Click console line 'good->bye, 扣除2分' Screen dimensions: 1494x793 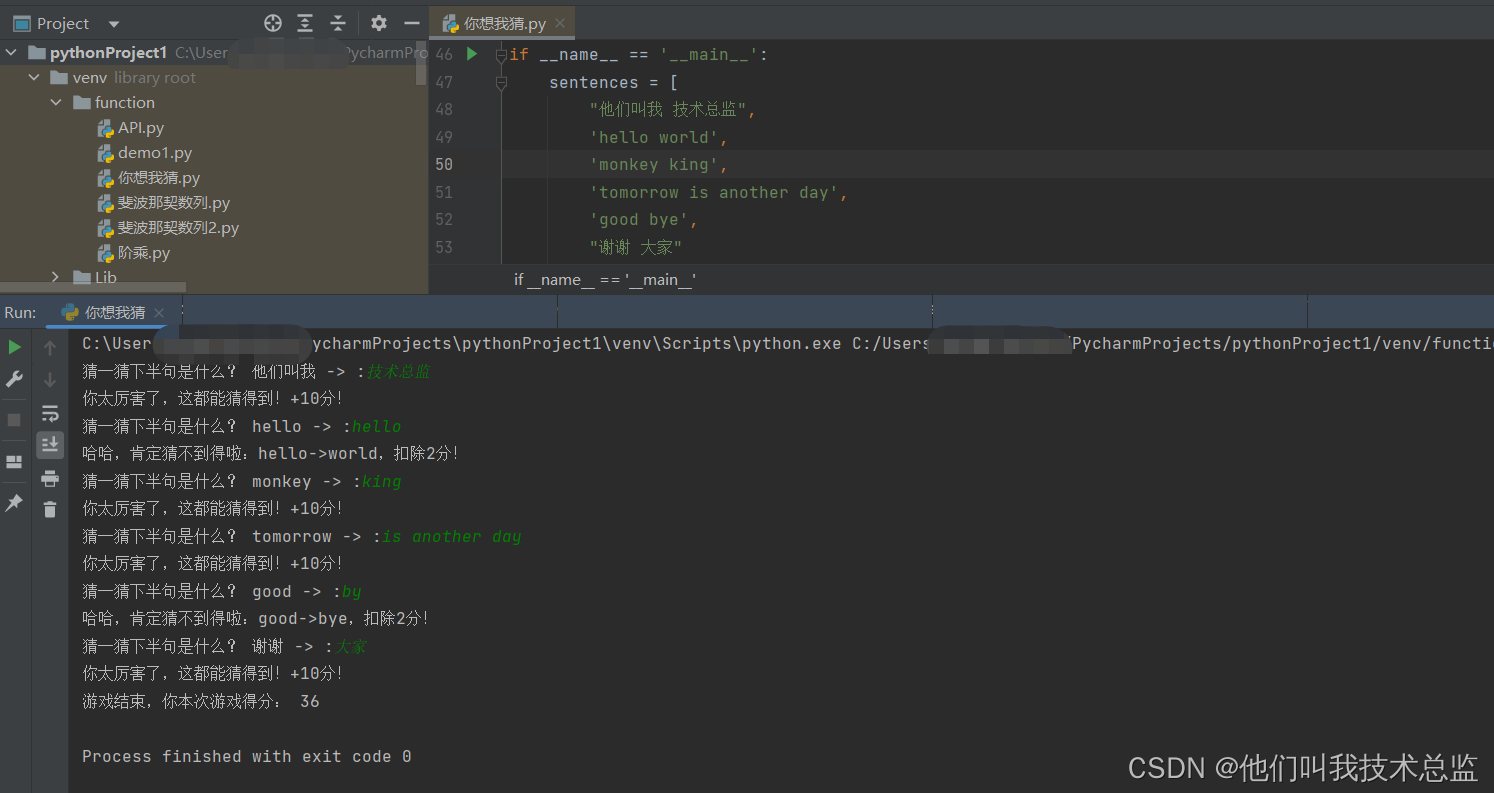click(x=256, y=619)
